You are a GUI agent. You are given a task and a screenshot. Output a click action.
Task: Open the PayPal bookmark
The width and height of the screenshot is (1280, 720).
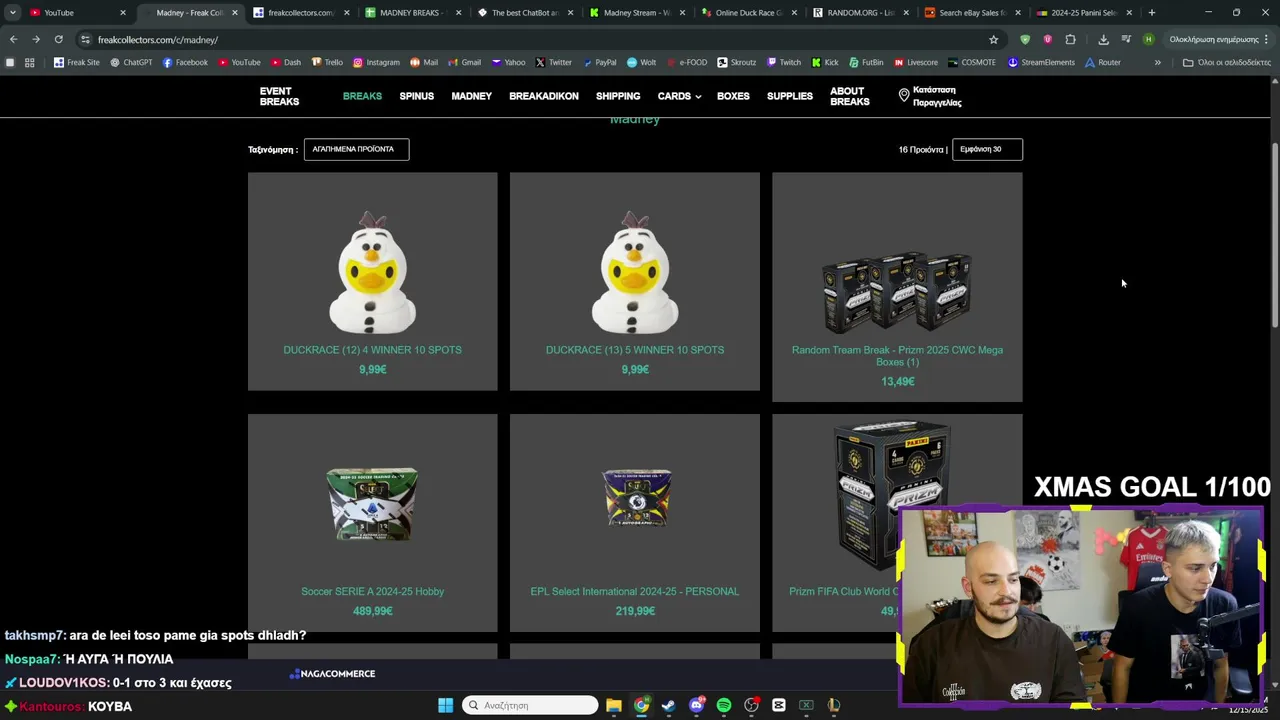[598, 62]
